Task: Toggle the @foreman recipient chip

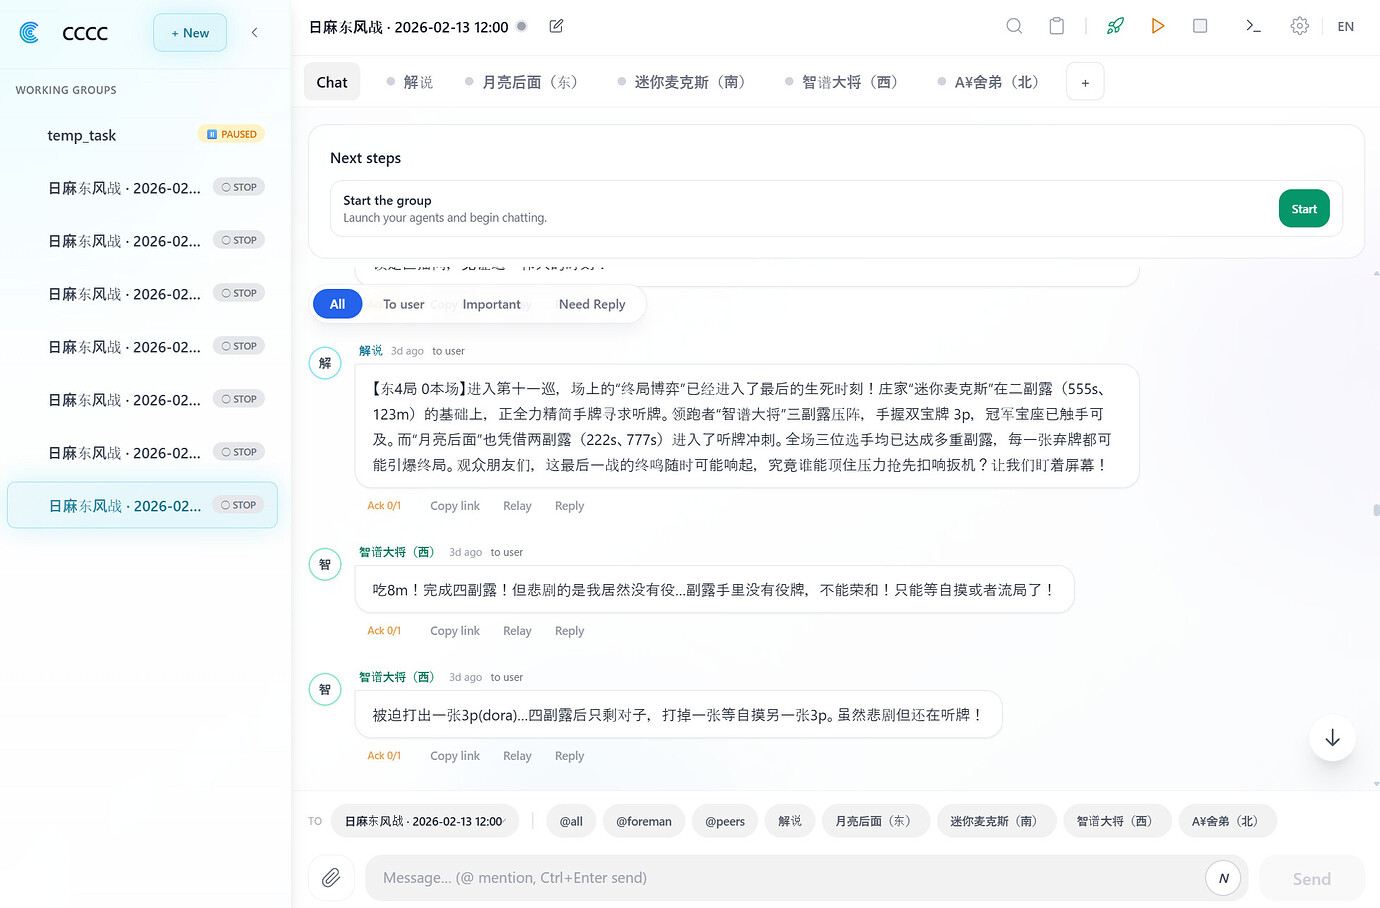Action: (x=644, y=821)
